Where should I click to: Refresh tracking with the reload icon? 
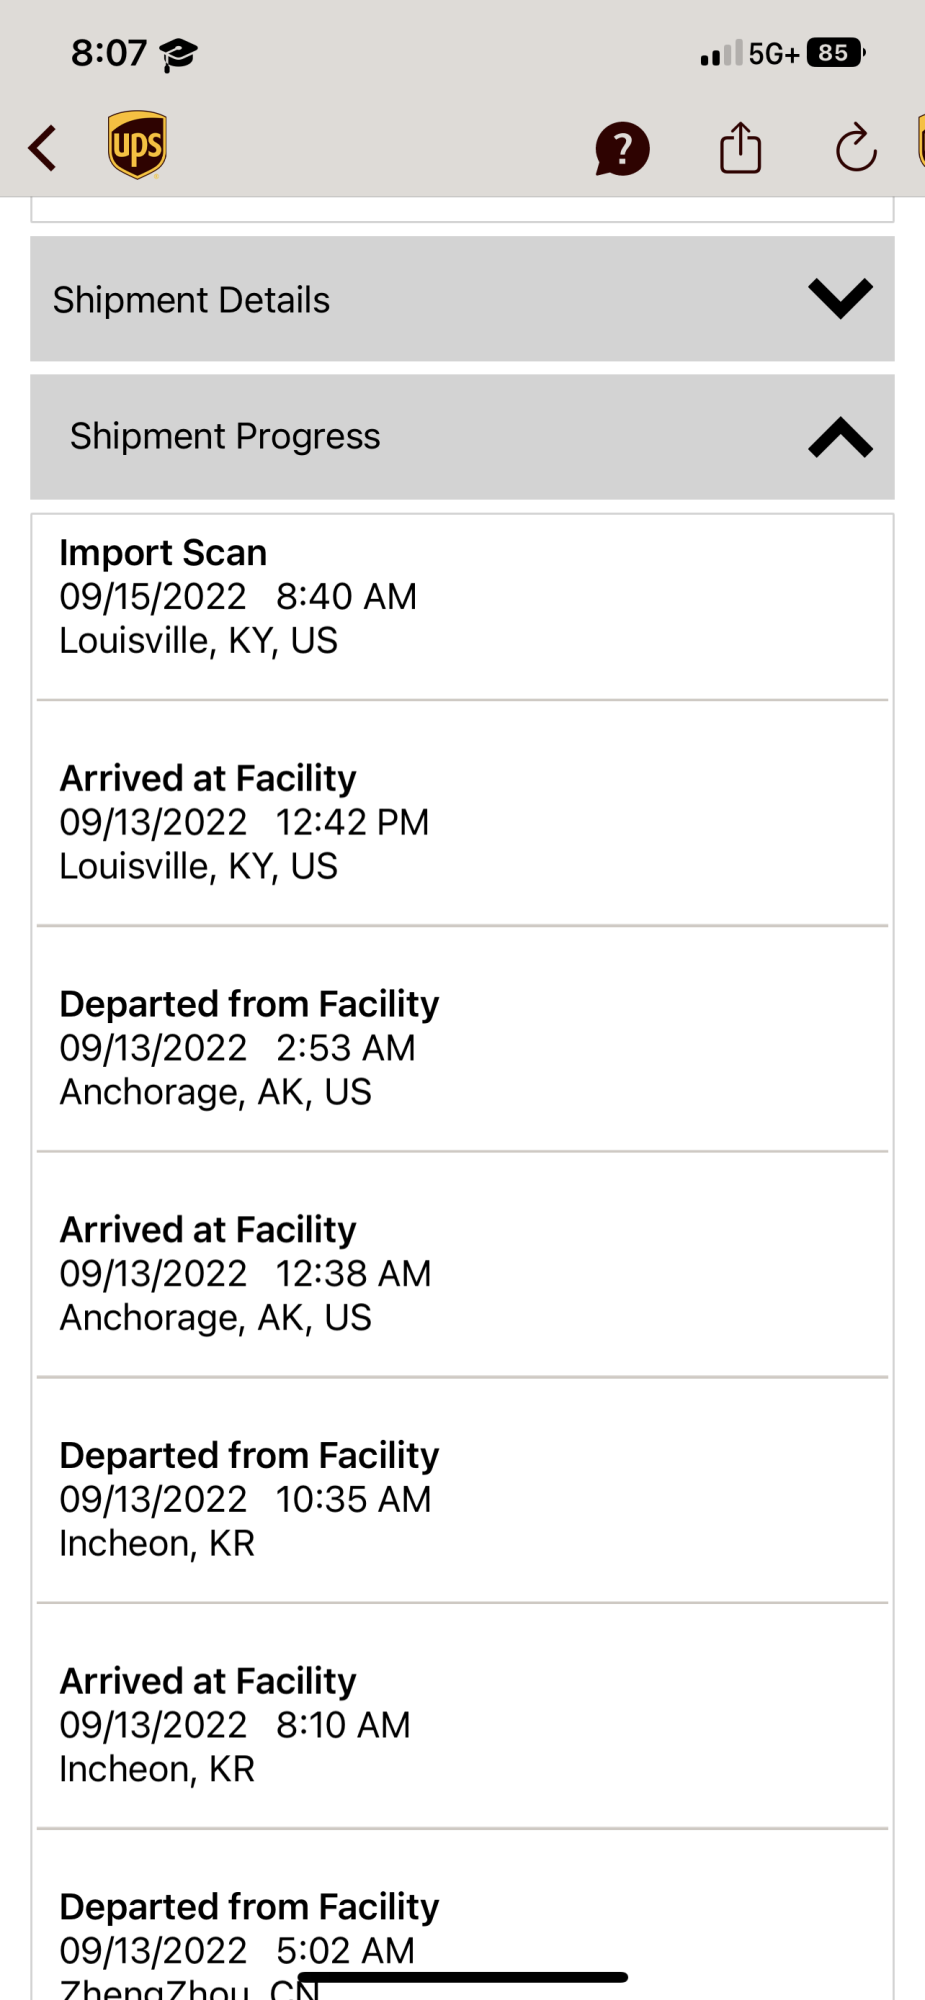point(856,148)
